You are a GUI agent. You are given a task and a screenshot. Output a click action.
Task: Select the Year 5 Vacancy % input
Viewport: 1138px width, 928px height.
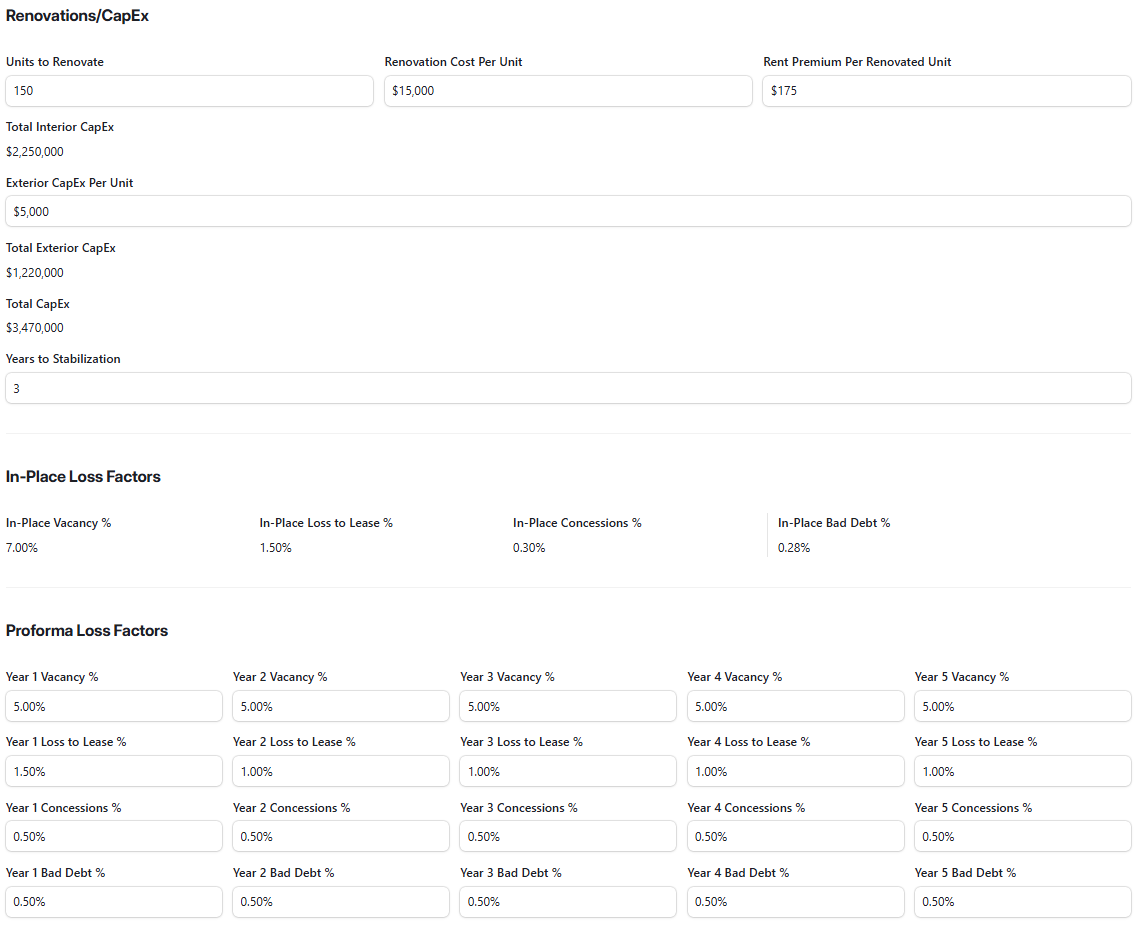click(1022, 706)
